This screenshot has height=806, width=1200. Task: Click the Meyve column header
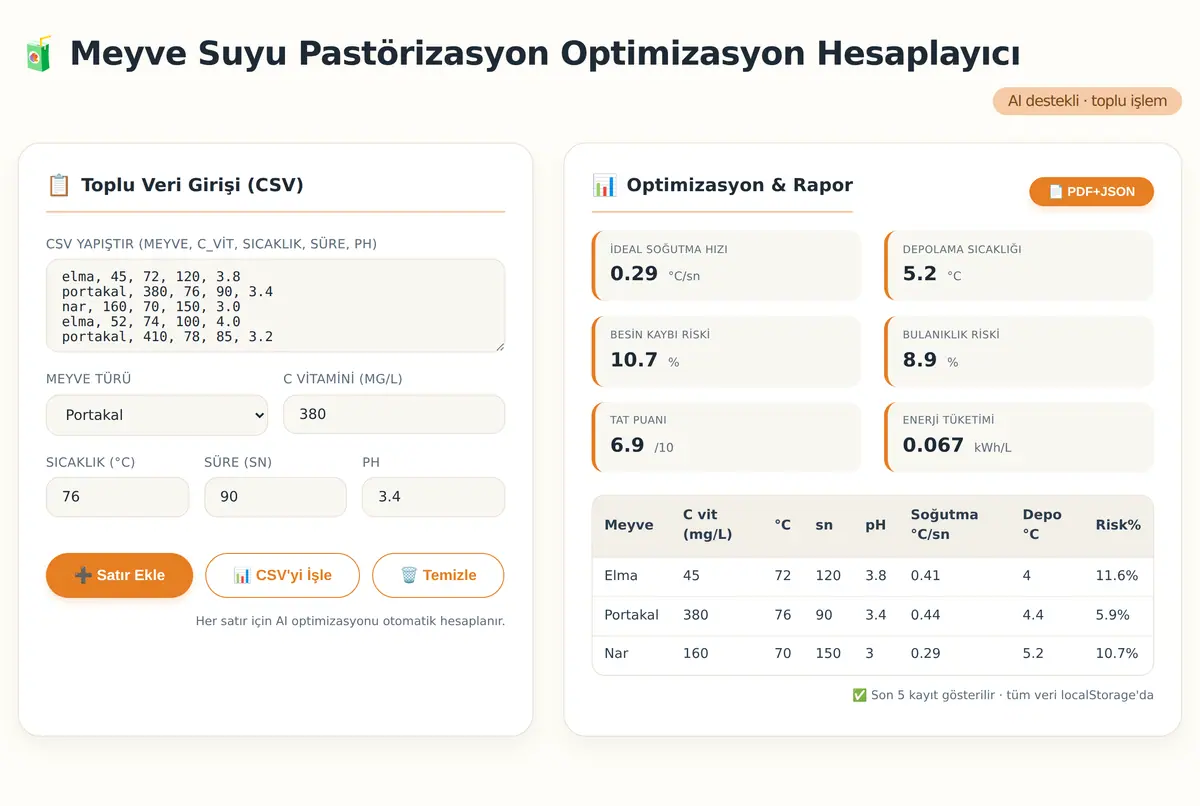(629, 525)
